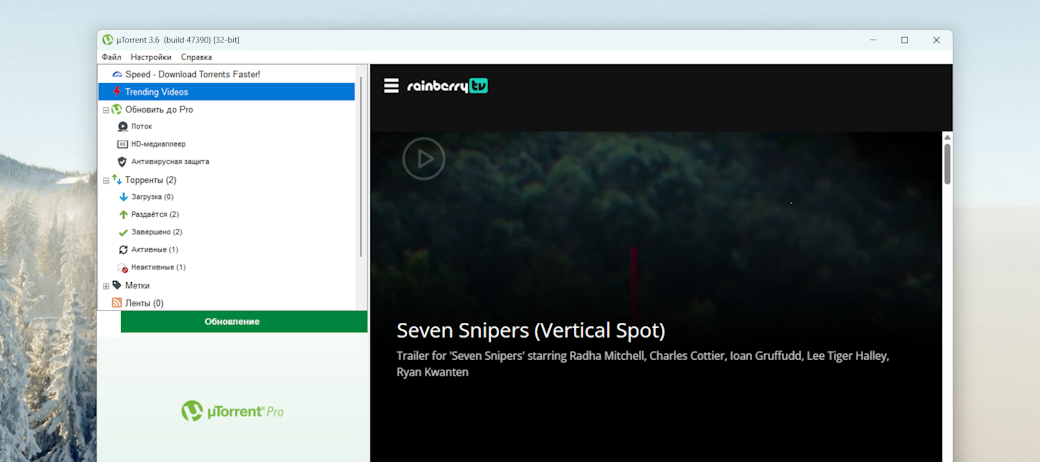Collapse the Торренты (2) tree node
This screenshot has height=462, width=1040.
click(x=106, y=180)
